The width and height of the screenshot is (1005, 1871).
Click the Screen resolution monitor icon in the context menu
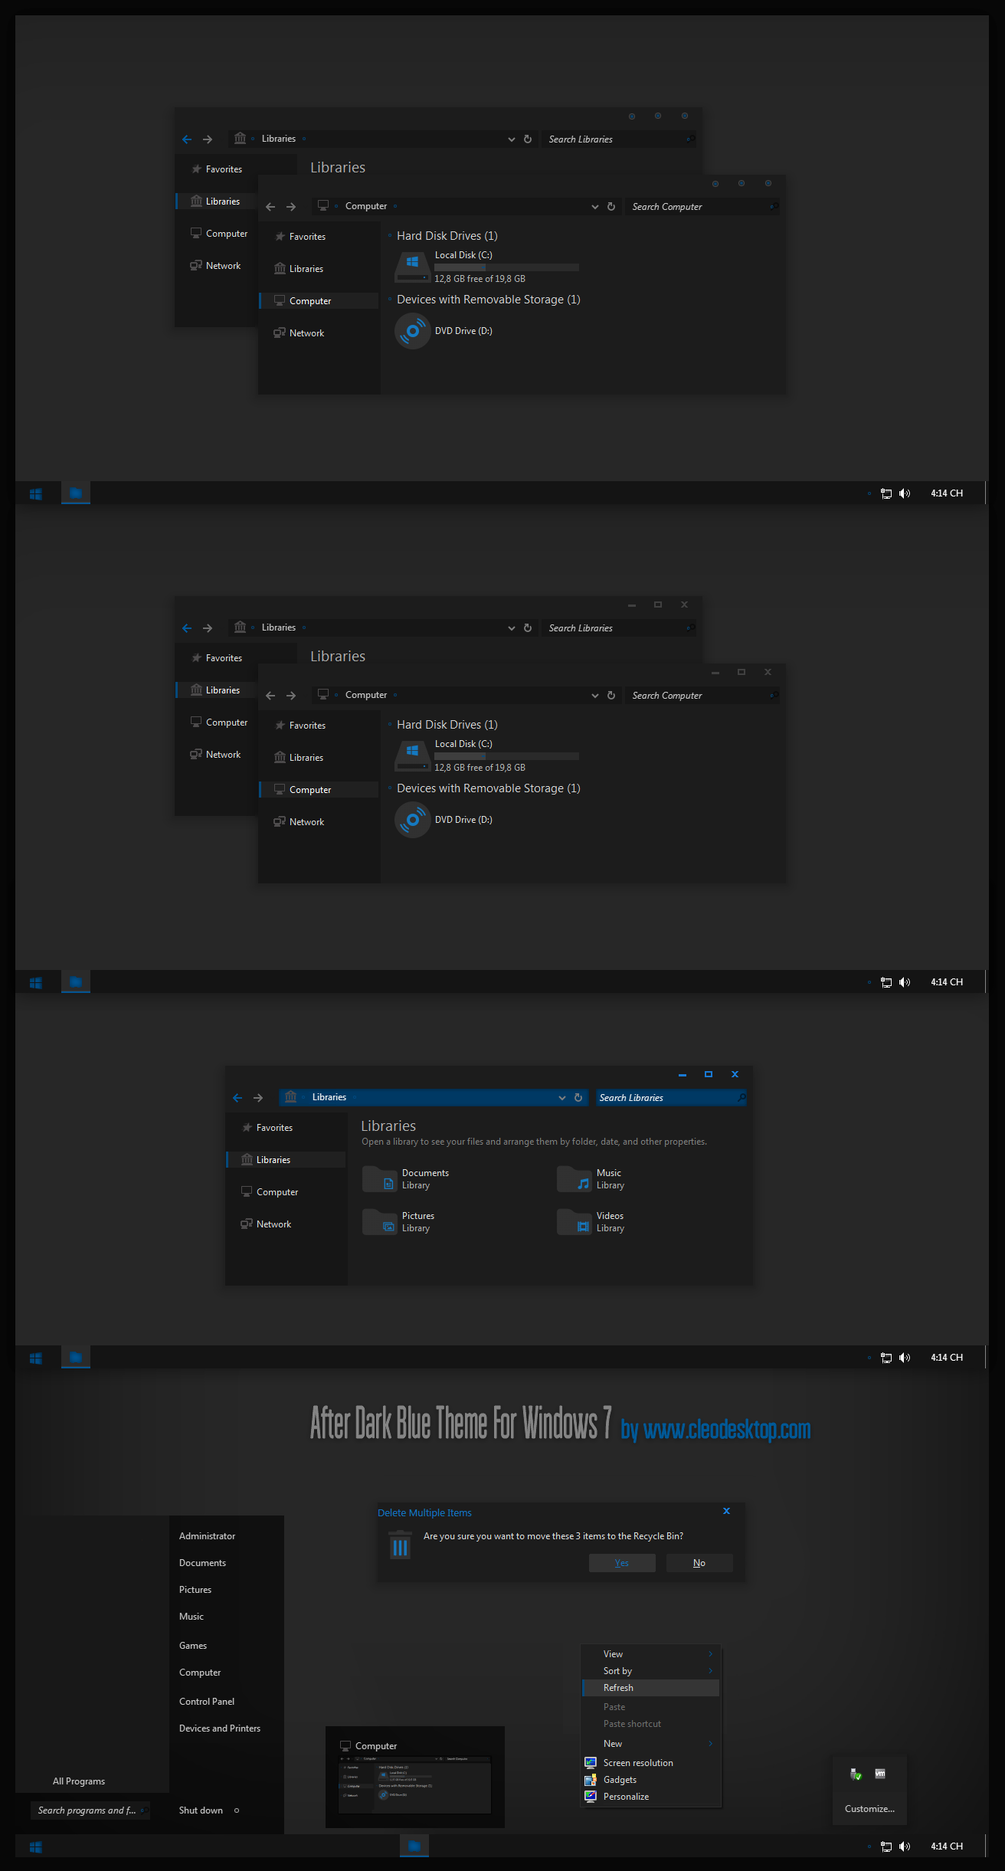(x=590, y=1763)
